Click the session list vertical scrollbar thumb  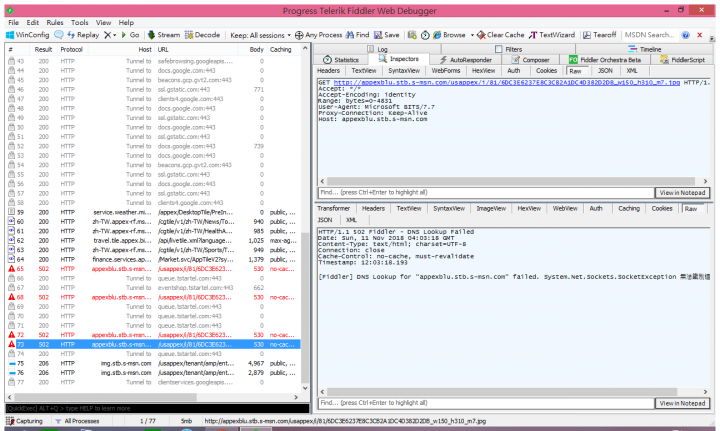pos(305,308)
